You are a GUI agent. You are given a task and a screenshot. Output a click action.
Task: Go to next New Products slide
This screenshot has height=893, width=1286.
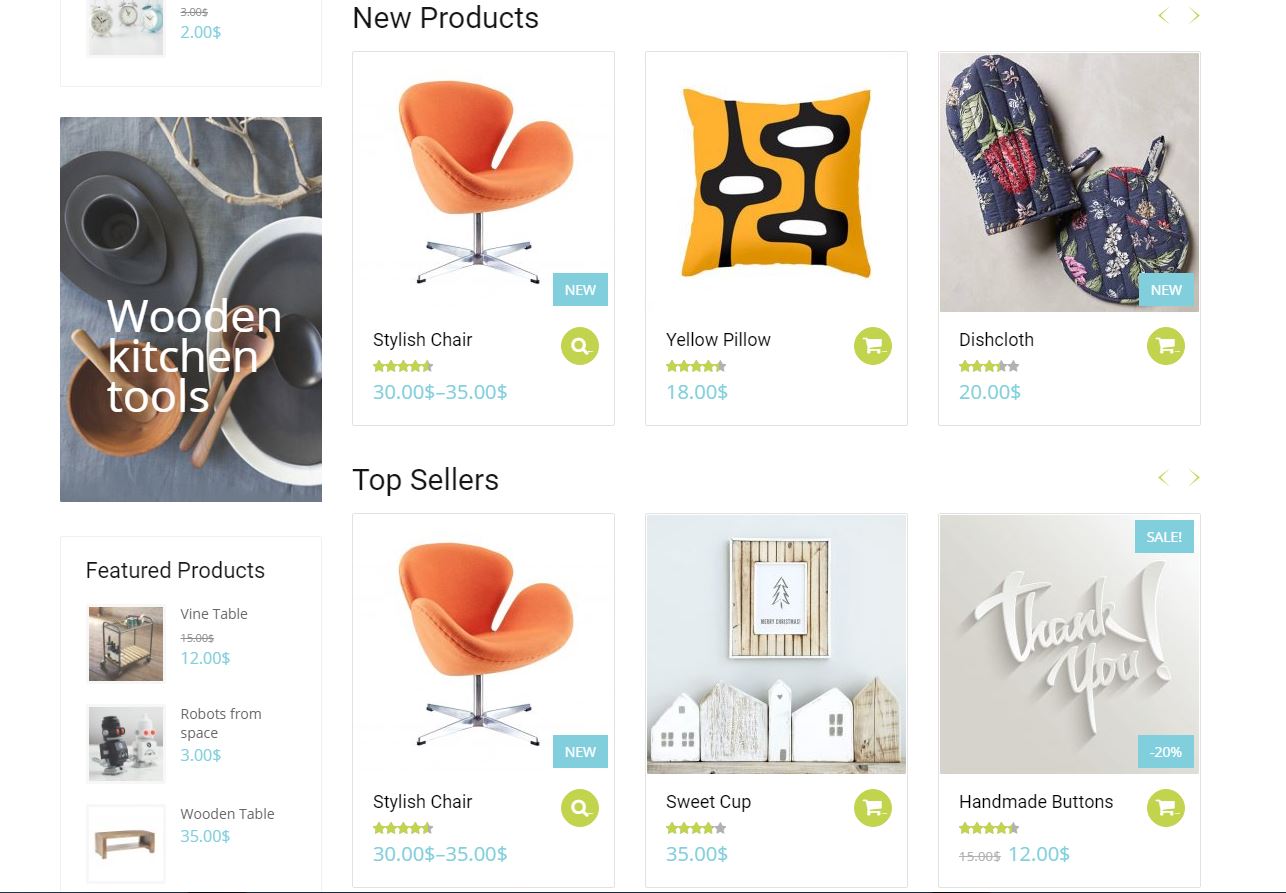tap(1194, 16)
